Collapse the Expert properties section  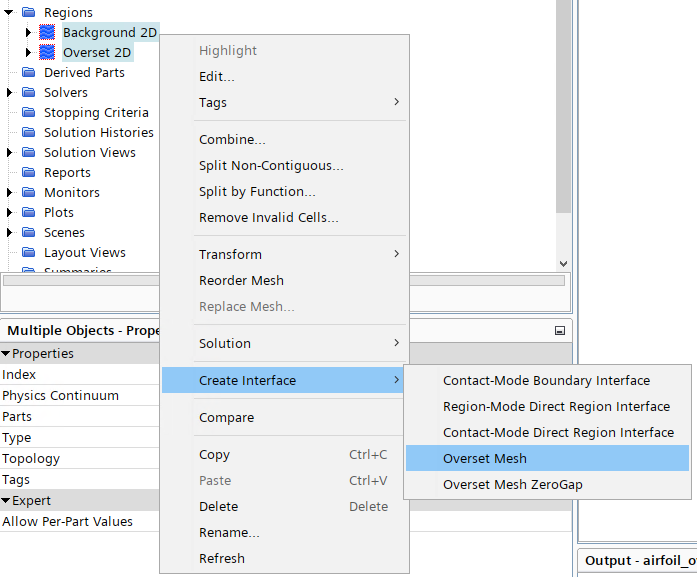coord(6,500)
